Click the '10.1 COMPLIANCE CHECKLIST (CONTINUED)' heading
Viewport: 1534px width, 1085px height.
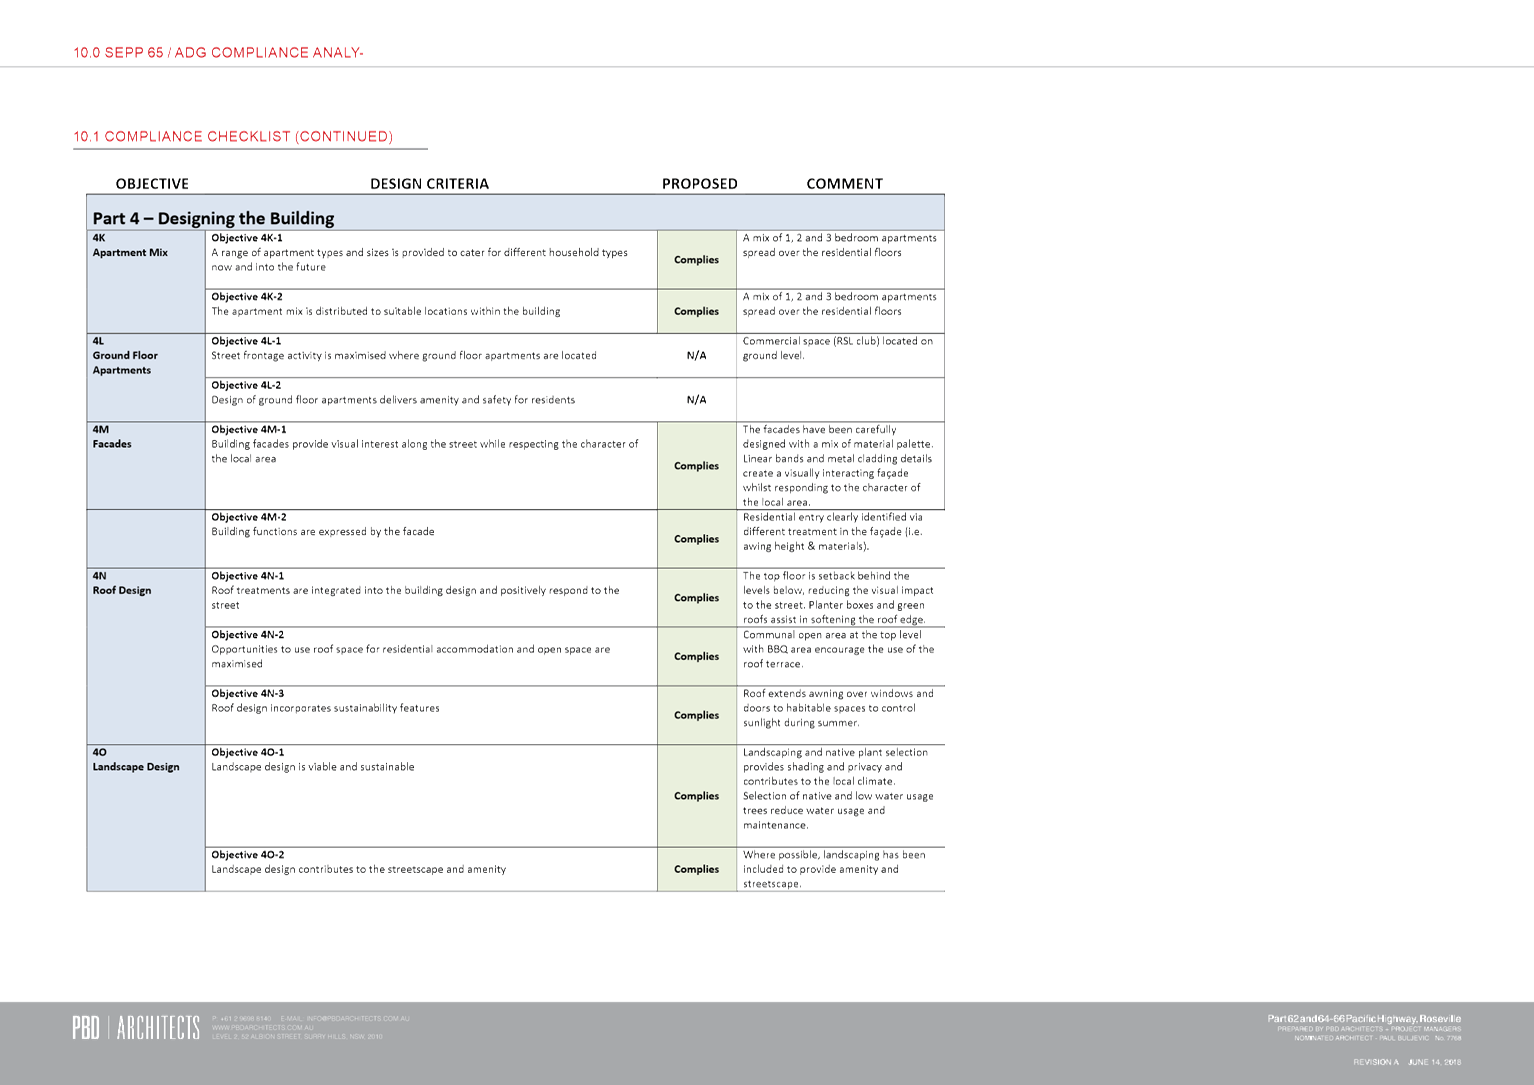233,136
